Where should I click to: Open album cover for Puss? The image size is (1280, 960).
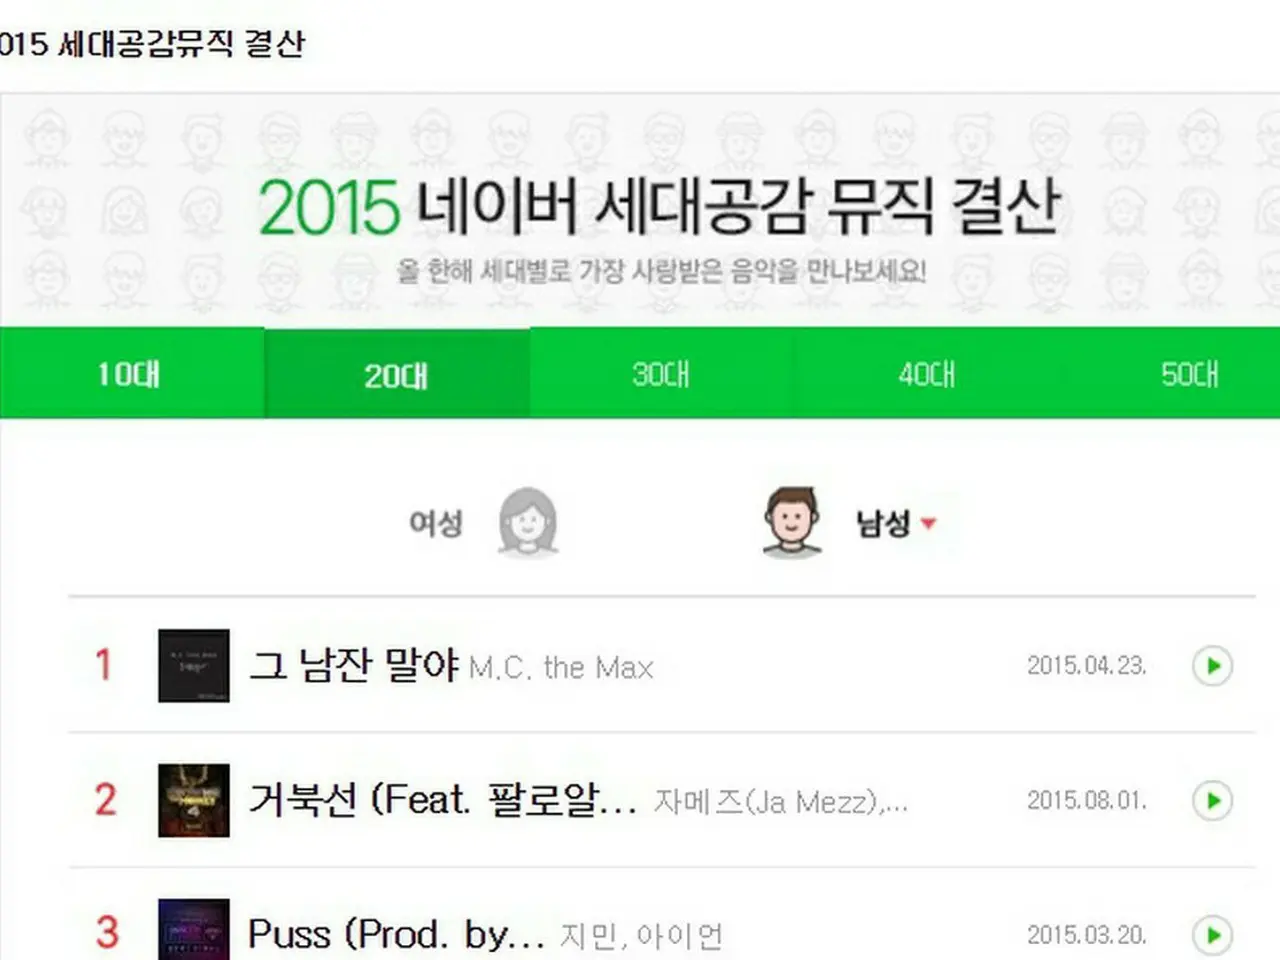pos(194,930)
